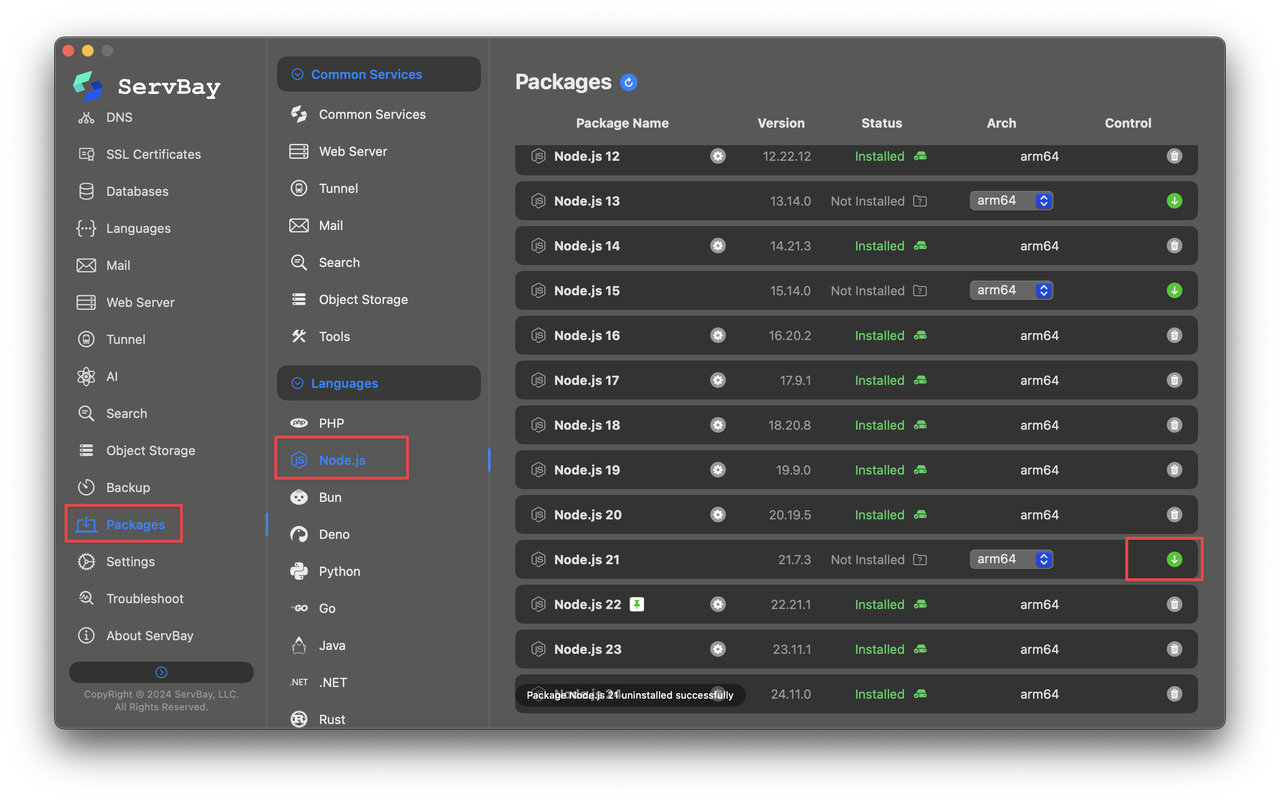Switch to the Common Services section header
Viewport: 1280px width, 801px height.
pos(365,73)
